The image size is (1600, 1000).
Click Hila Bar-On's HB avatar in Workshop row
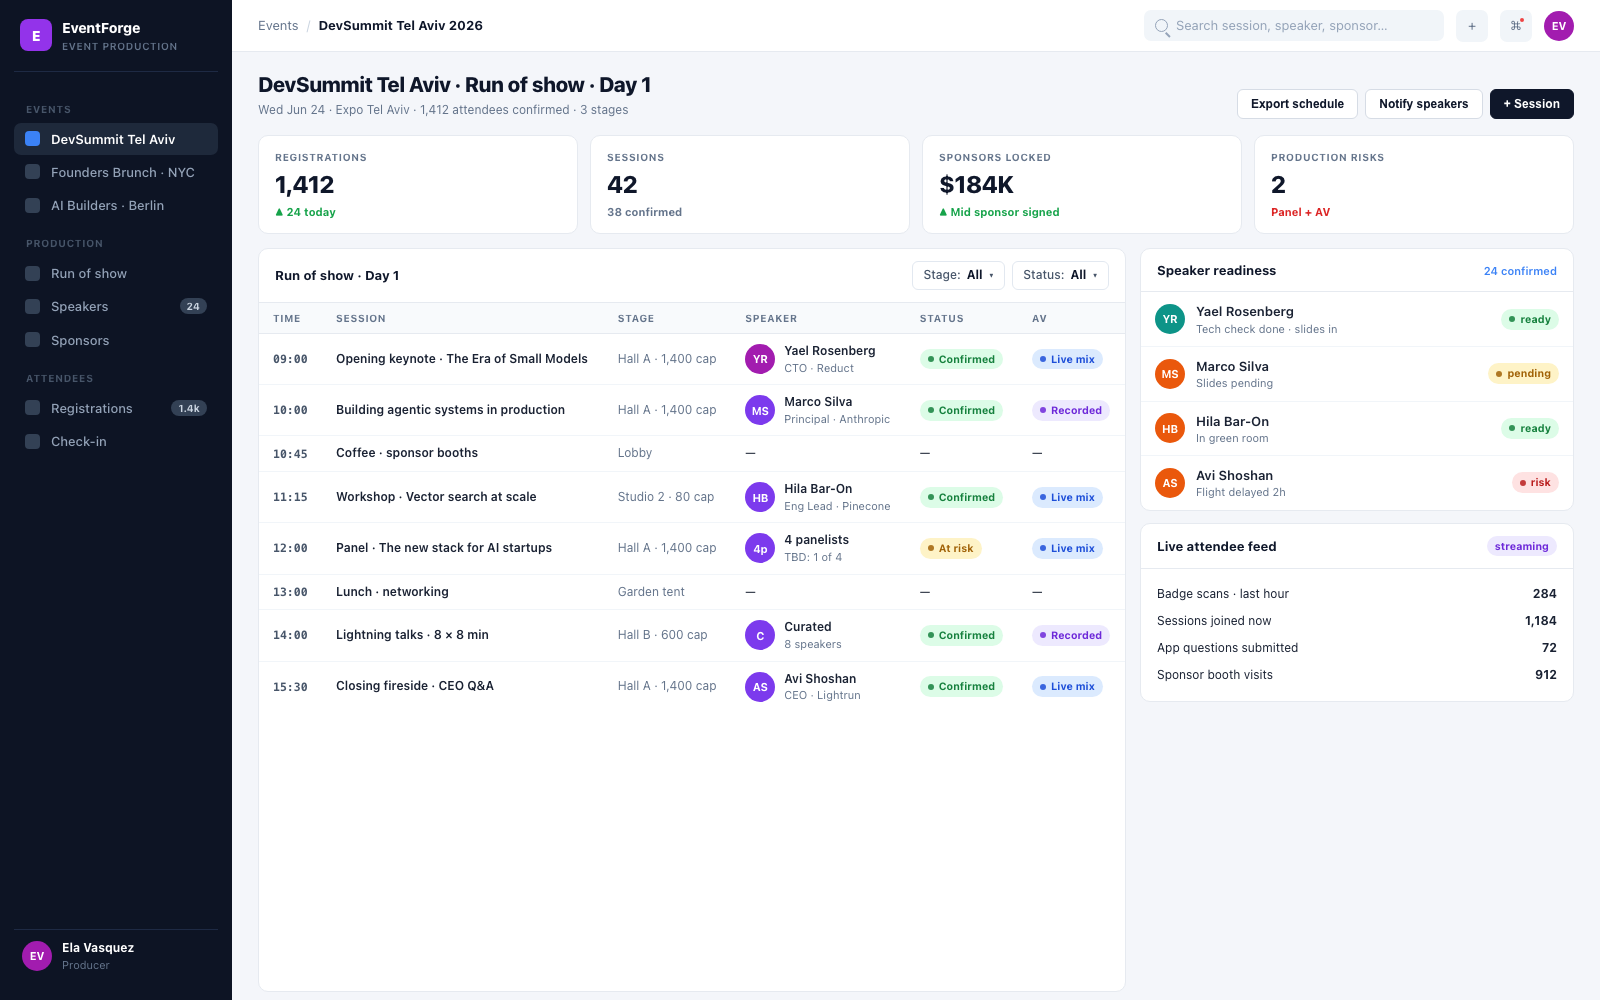coord(760,497)
